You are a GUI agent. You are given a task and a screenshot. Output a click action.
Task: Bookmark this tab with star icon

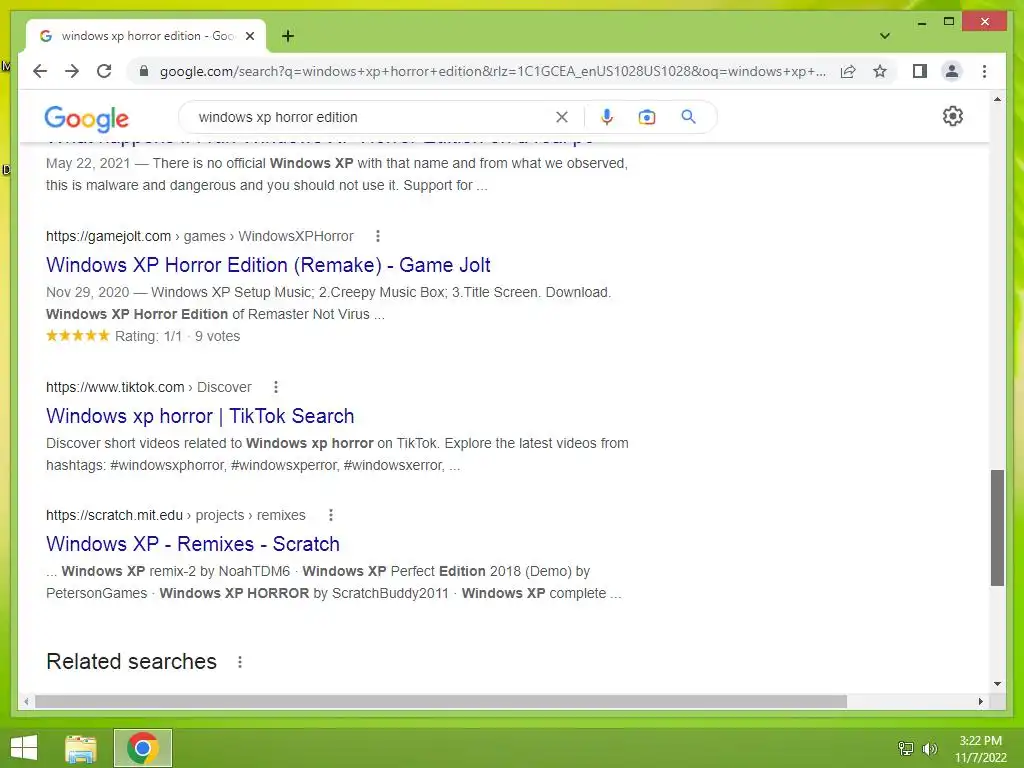880,71
